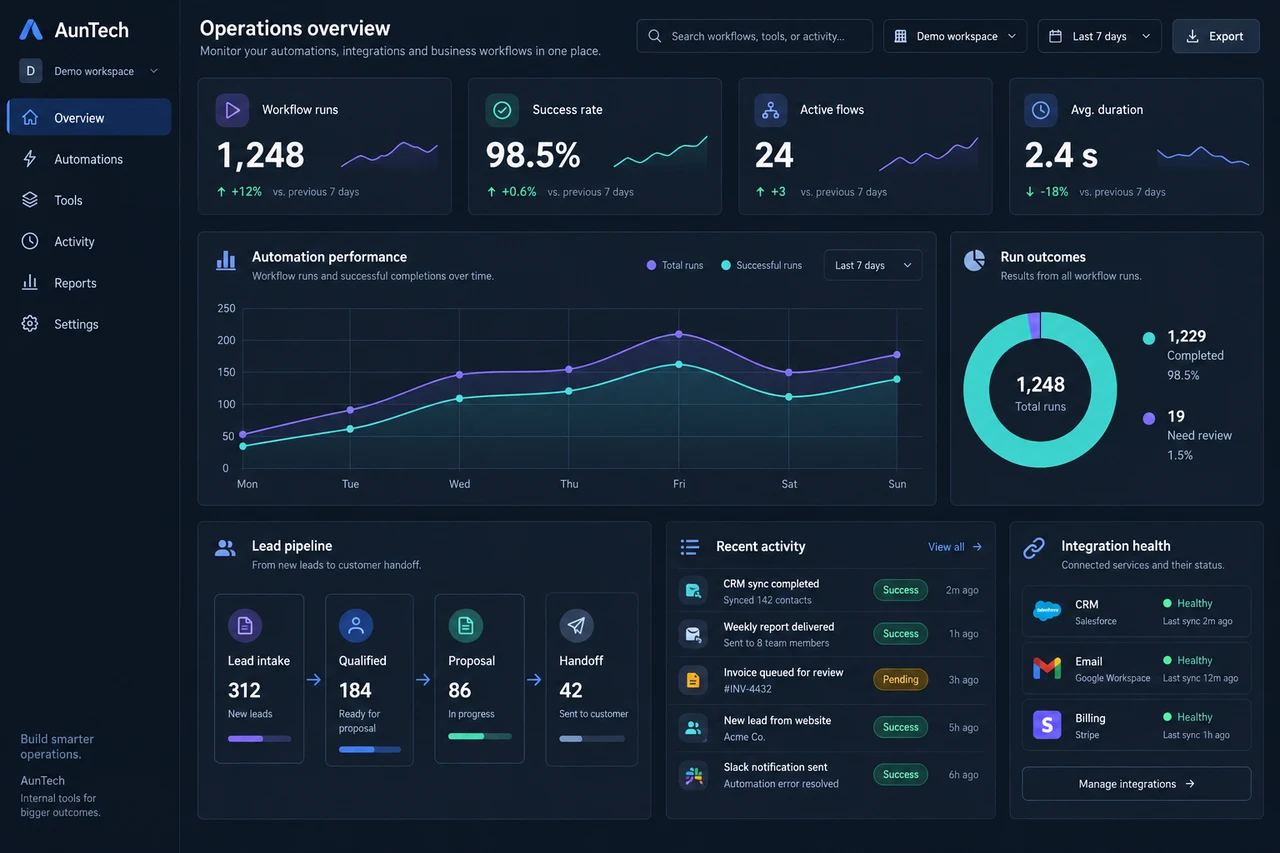Open the Email Google Workspace card
This screenshot has height=853, width=1280.
point(1136,668)
